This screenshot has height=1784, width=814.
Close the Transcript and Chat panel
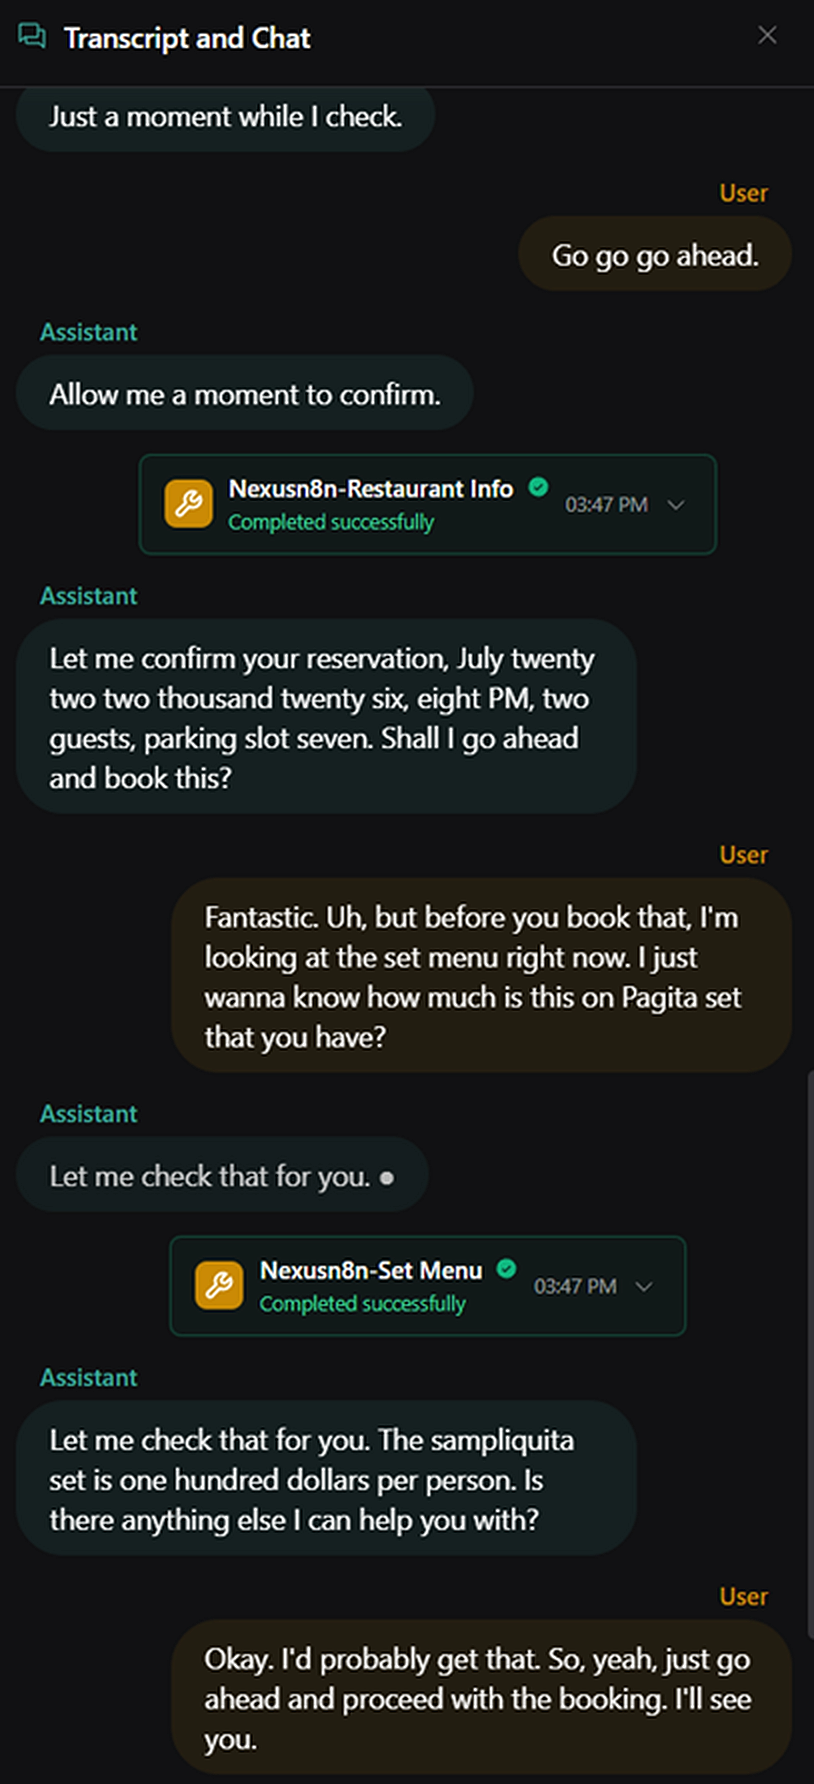(767, 36)
